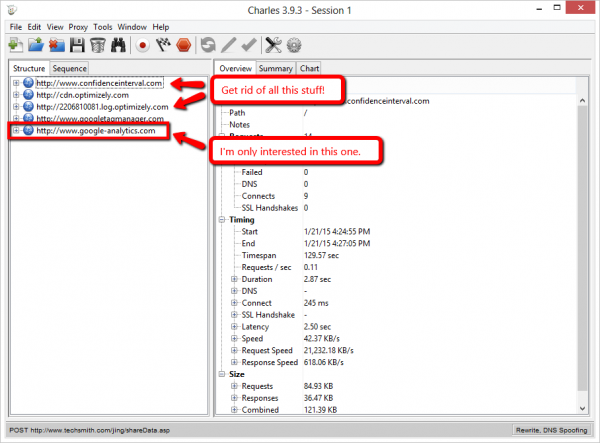Expand the Request Speed row
Screen dimensions: 600x443
pos(234,350)
